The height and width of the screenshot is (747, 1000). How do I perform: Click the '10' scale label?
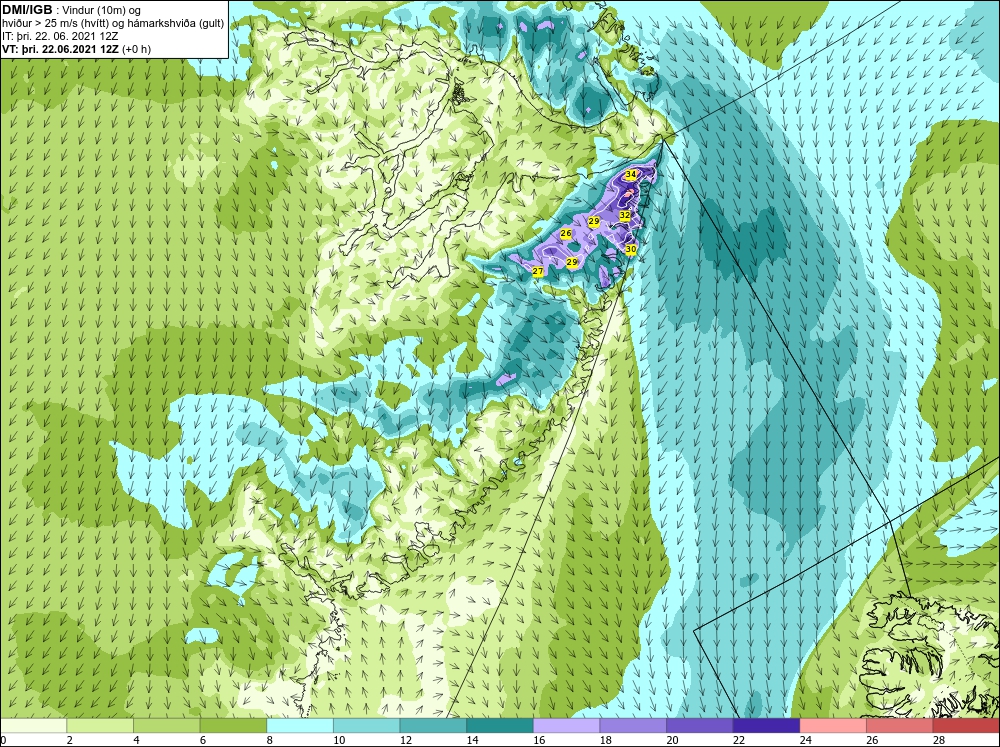click(339, 740)
